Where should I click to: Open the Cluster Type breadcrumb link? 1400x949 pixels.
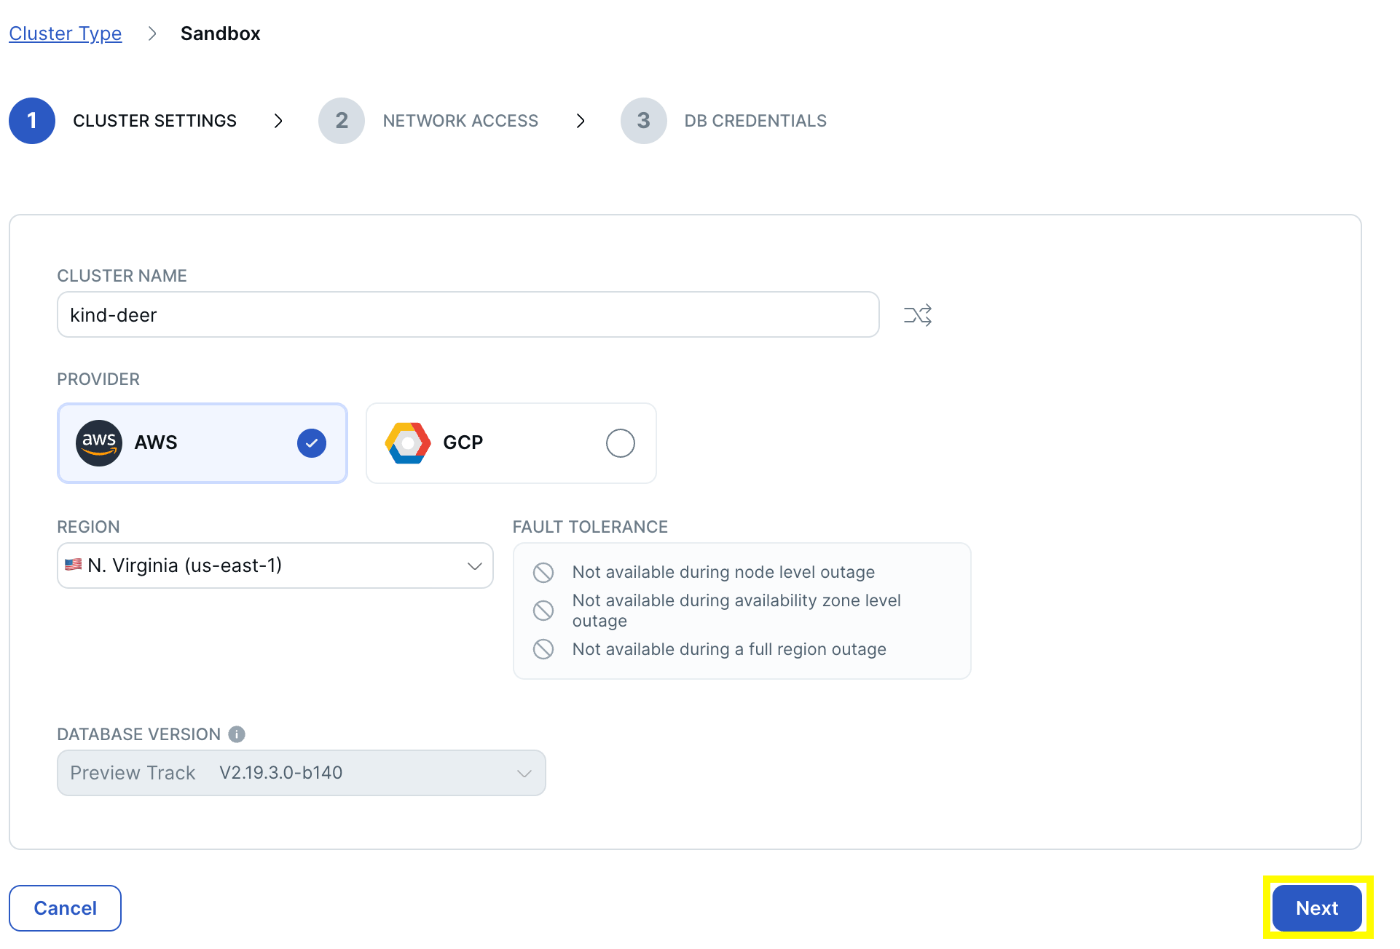64,33
